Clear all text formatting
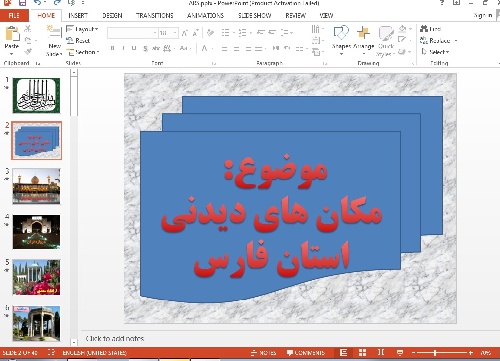 click(x=210, y=33)
